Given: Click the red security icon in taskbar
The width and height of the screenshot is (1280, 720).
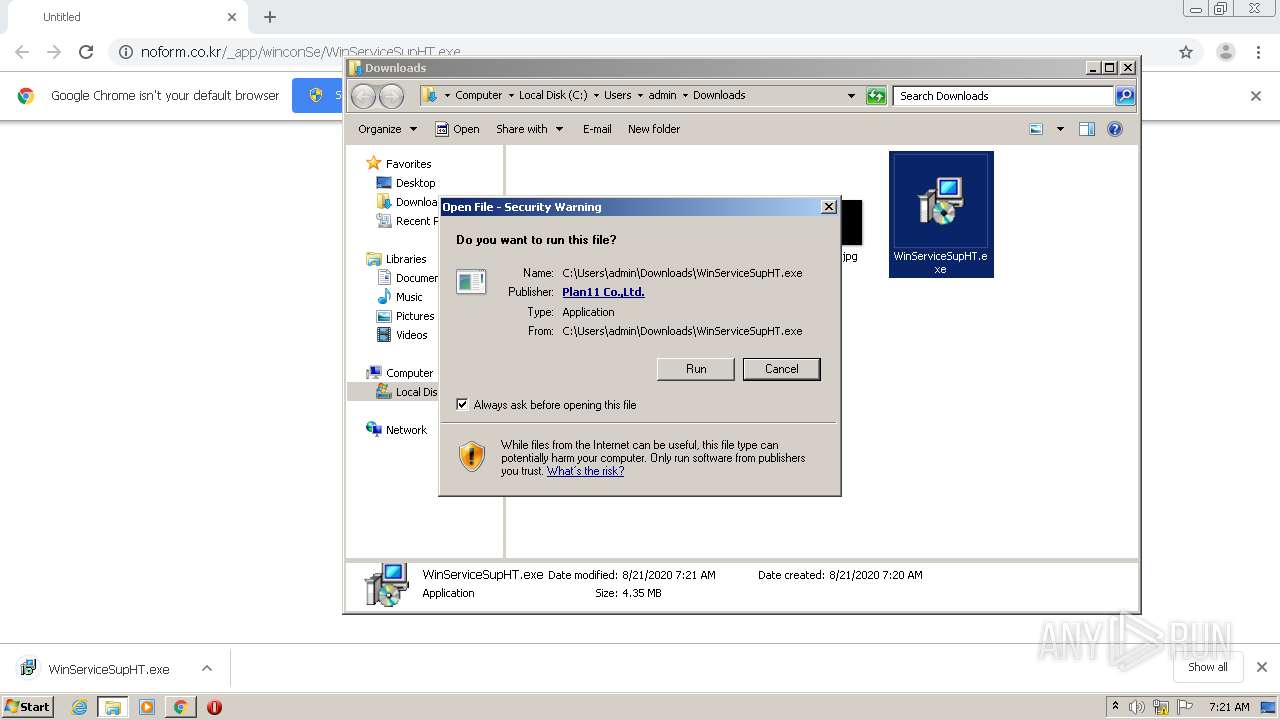Looking at the screenshot, I should [214, 707].
